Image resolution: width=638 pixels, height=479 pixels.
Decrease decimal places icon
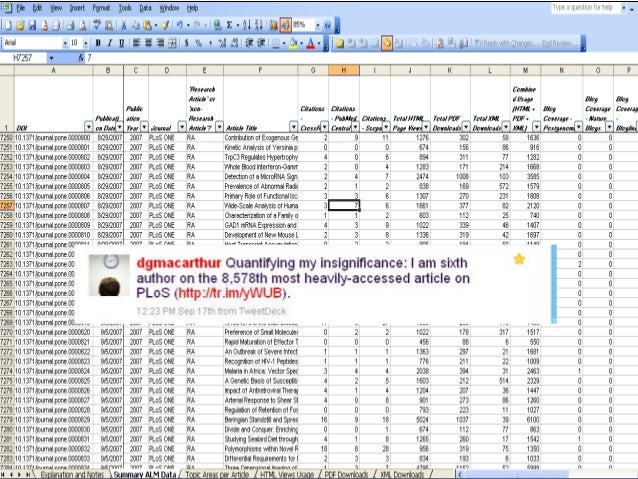click(x=234, y=43)
